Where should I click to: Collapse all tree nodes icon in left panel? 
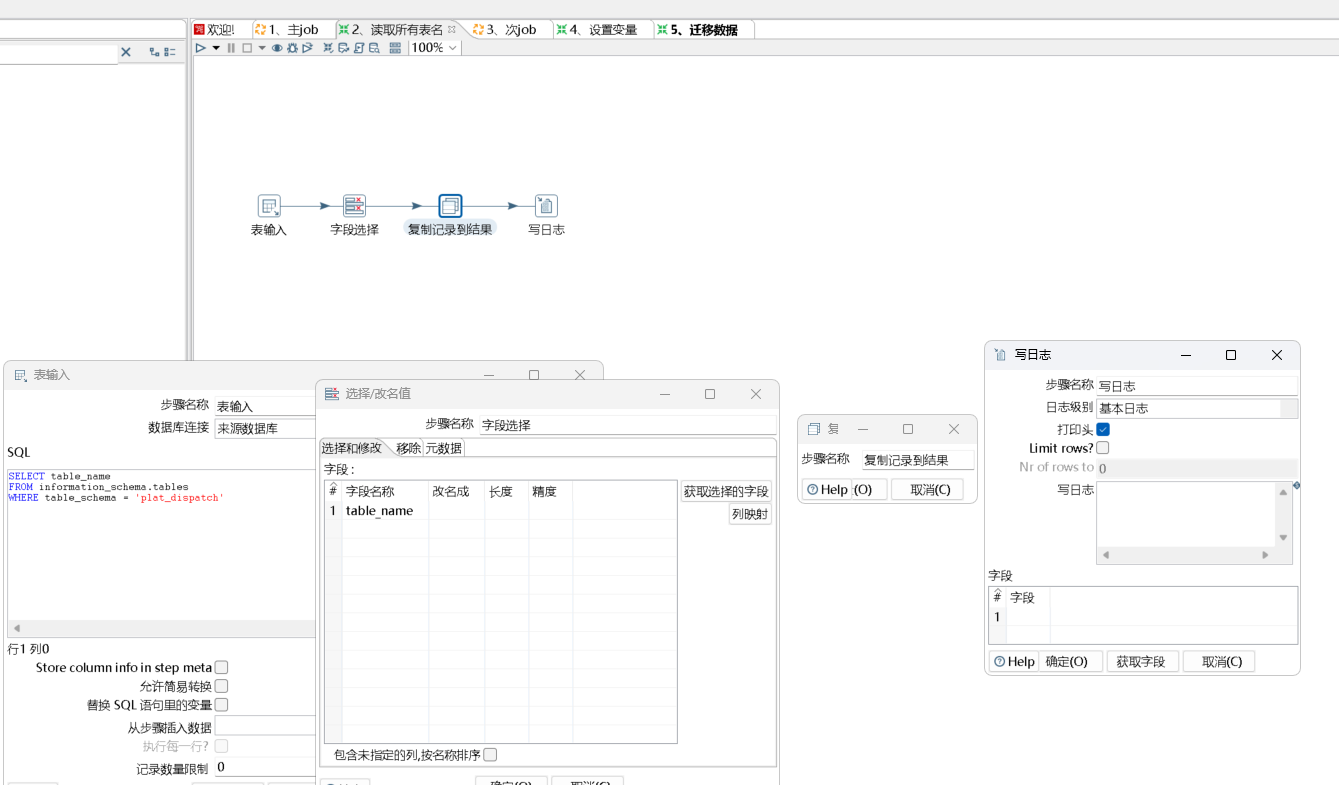[170, 52]
